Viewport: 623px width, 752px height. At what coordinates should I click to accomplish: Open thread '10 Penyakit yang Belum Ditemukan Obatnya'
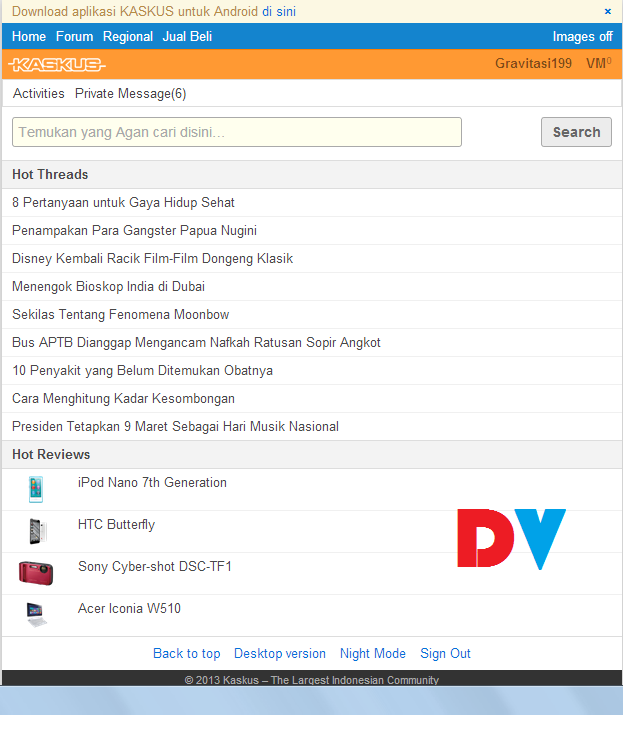142,371
